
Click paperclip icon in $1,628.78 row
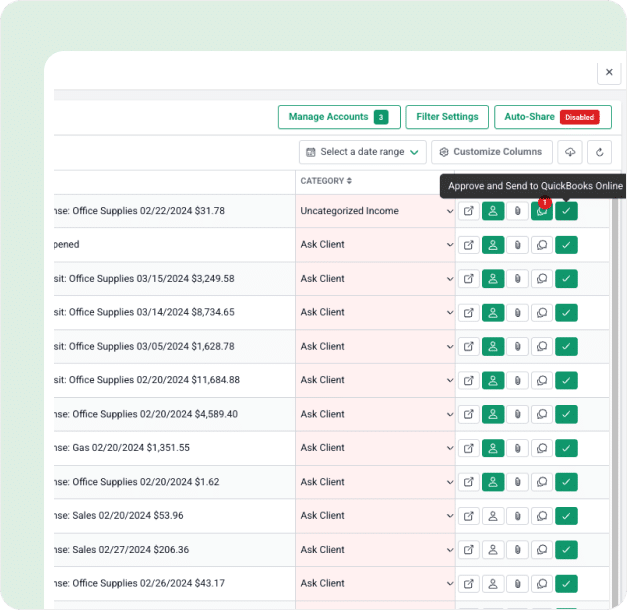coord(517,346)
